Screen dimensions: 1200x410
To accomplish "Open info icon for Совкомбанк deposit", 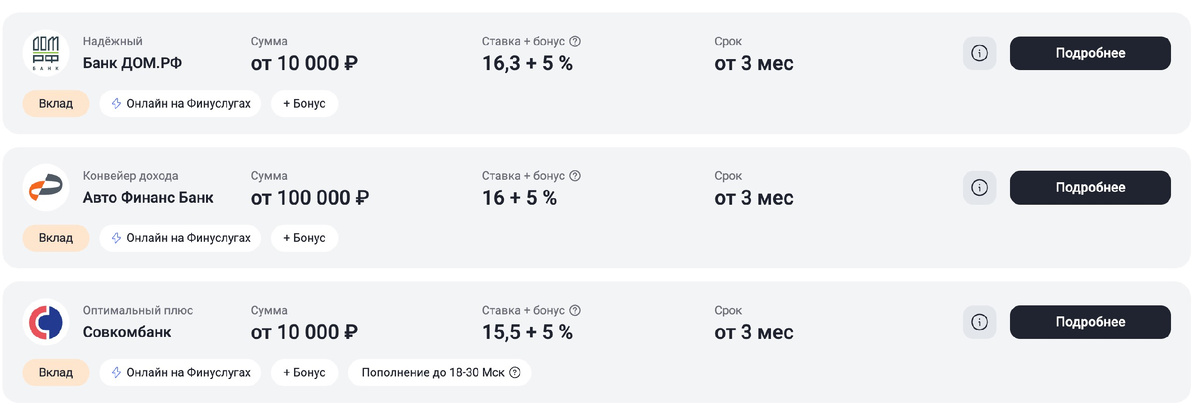I will point(979,322).
